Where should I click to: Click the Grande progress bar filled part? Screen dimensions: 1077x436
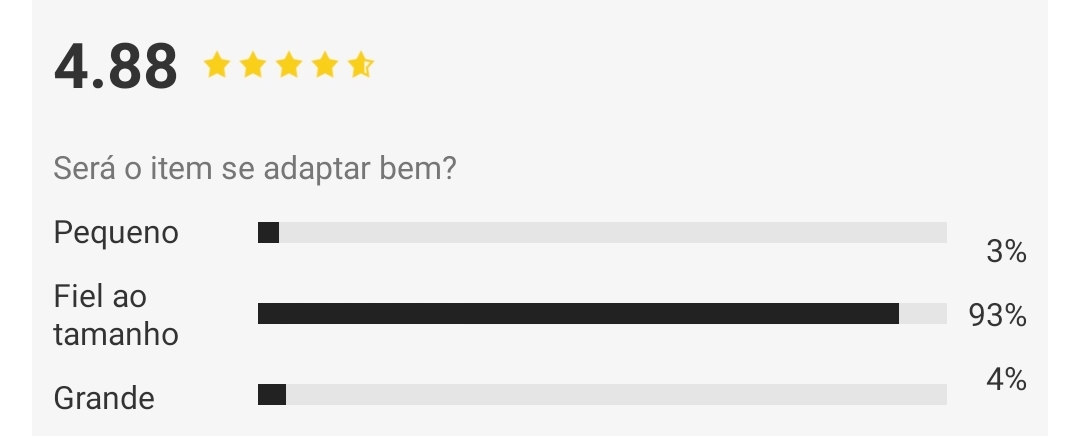[x=272, y=395]
